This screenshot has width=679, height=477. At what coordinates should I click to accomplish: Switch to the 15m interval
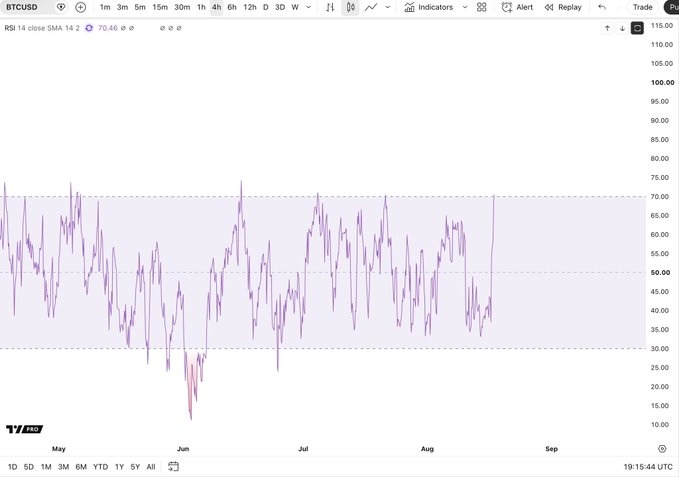click(160, 7)
